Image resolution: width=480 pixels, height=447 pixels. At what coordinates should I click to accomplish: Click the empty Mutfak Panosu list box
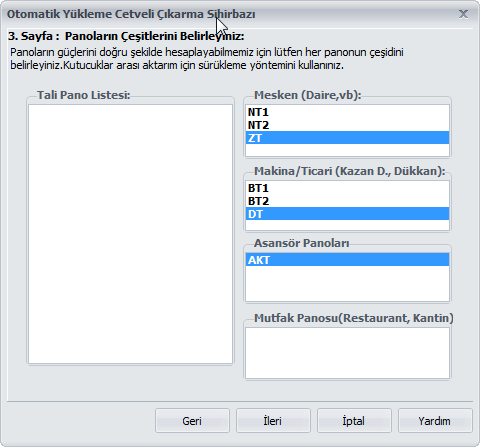(x=347, y=353)
